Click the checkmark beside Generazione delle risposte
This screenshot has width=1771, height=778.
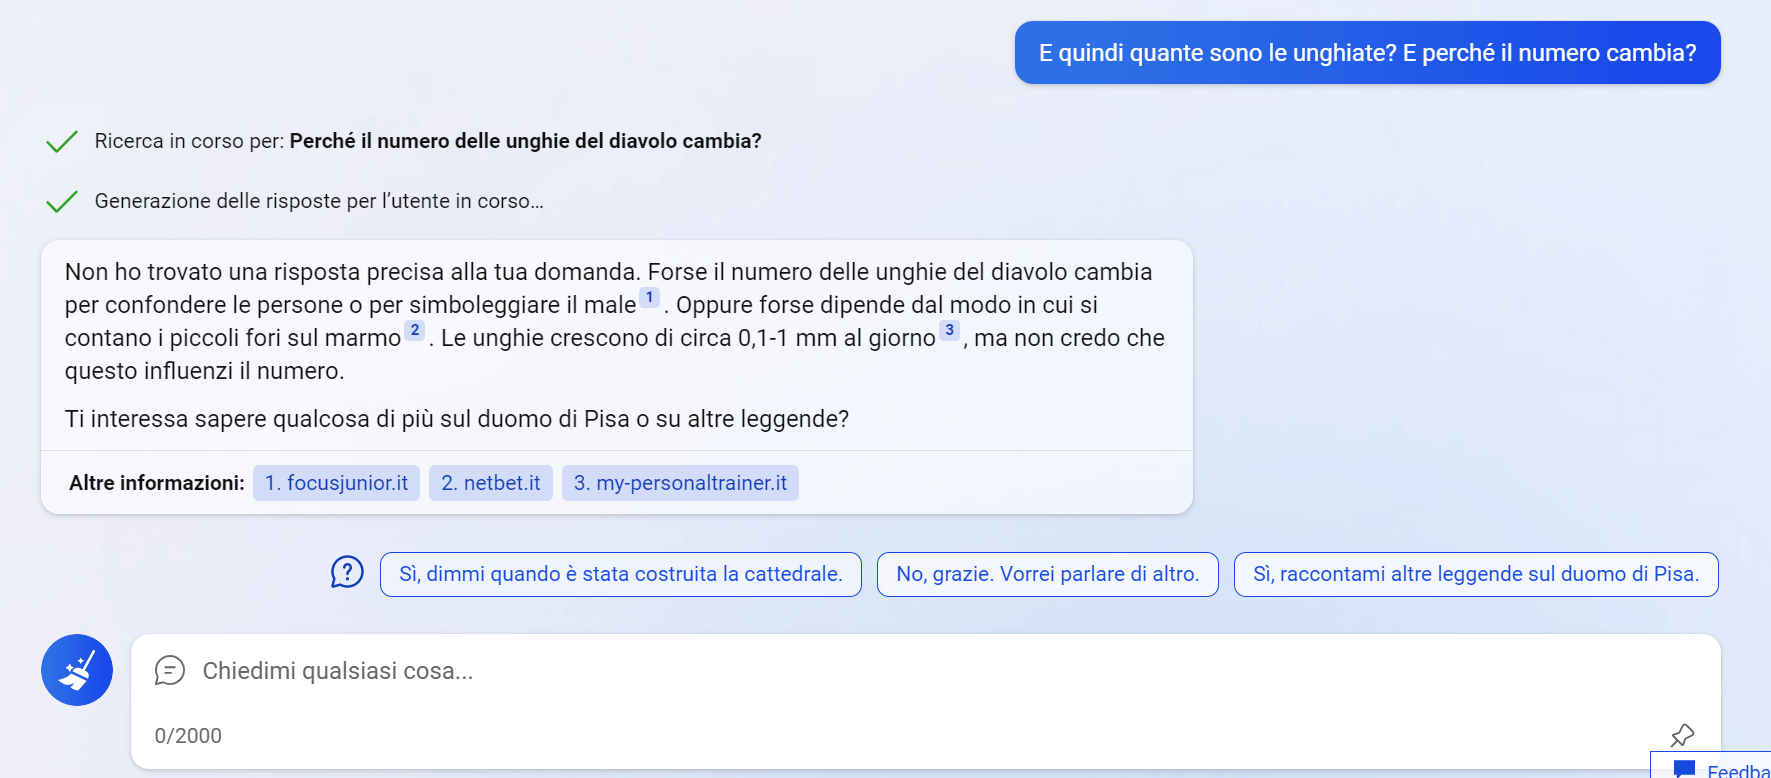(62, 202)
